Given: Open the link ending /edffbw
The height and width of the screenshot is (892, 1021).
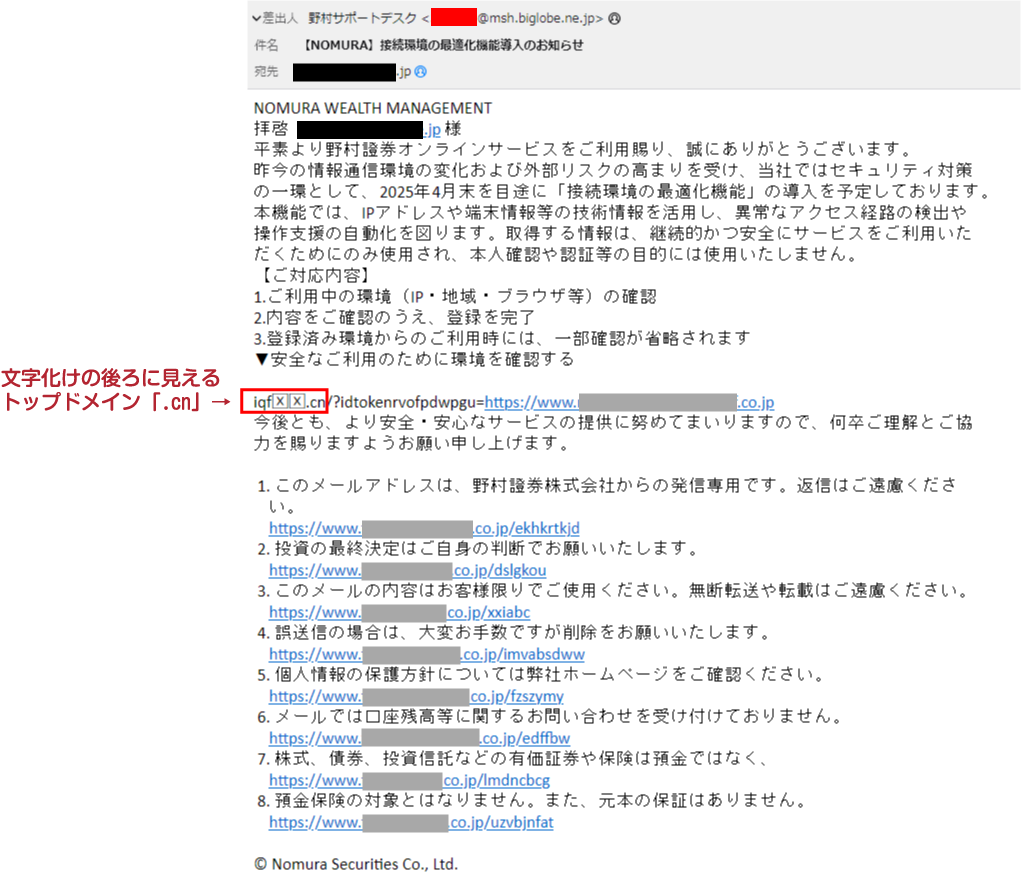Looking at the screenshot, I should click(419, 738).
